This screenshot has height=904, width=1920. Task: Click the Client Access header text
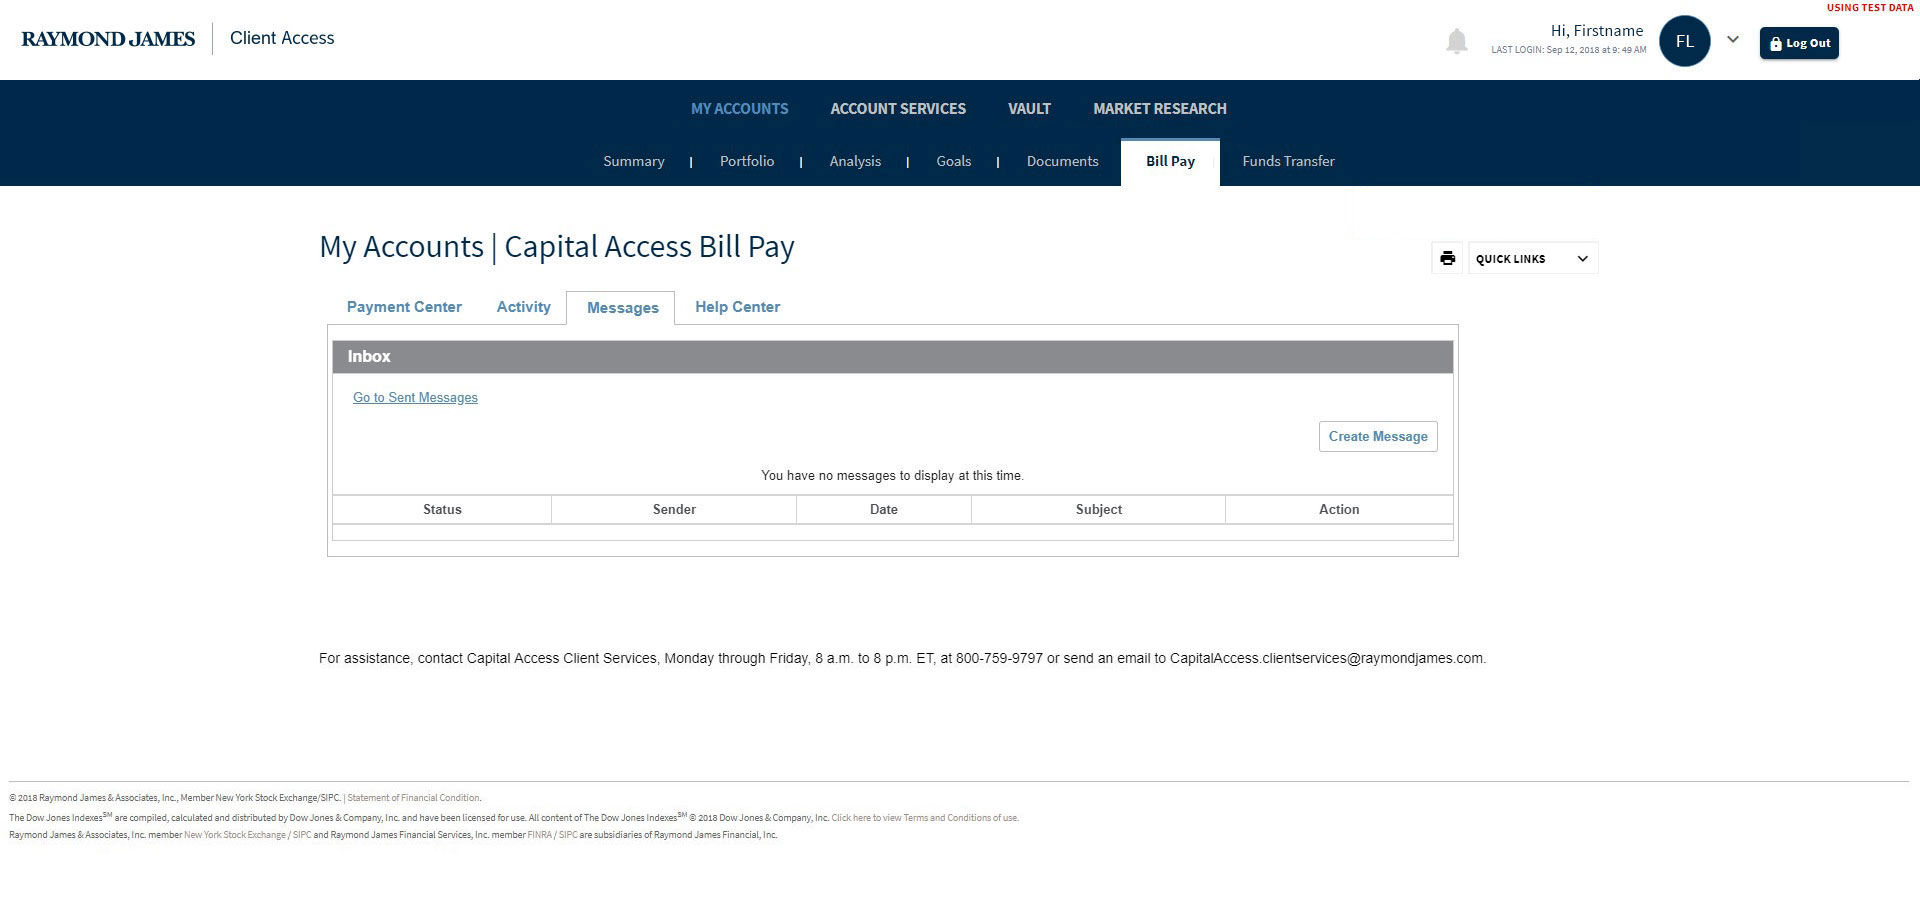282,38
